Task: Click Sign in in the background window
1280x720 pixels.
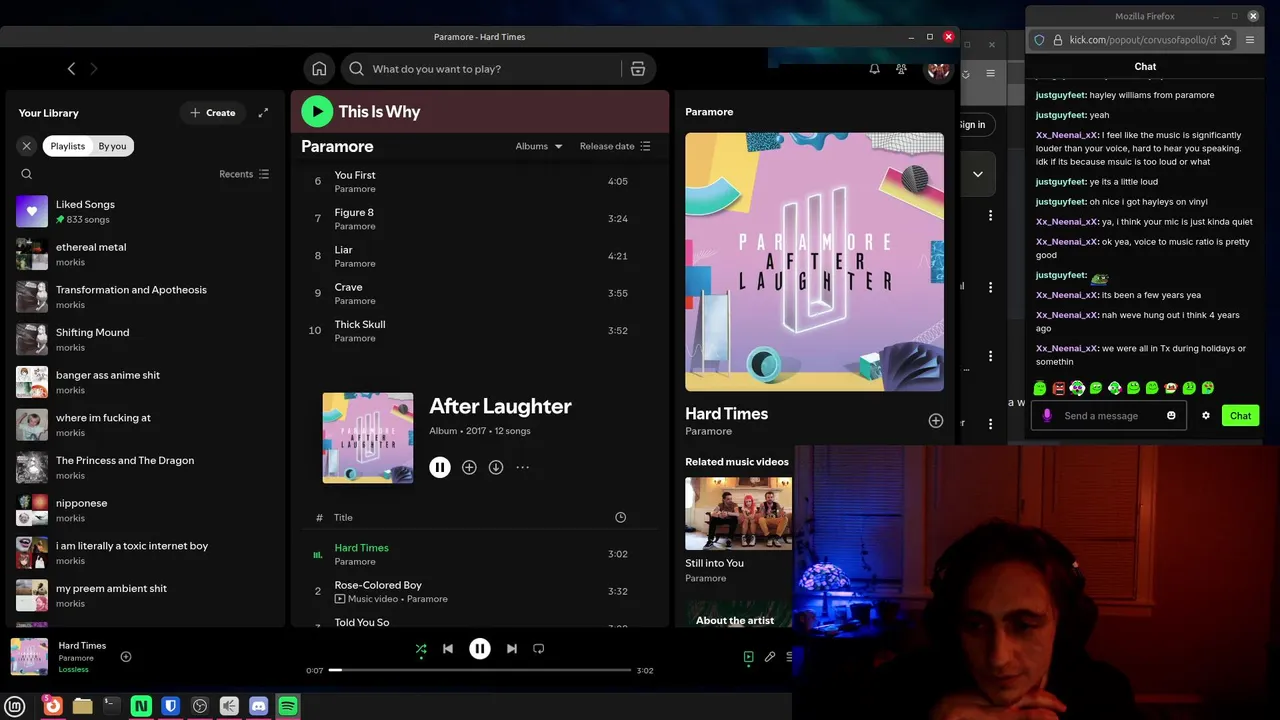Action: (x=972, y=125)
